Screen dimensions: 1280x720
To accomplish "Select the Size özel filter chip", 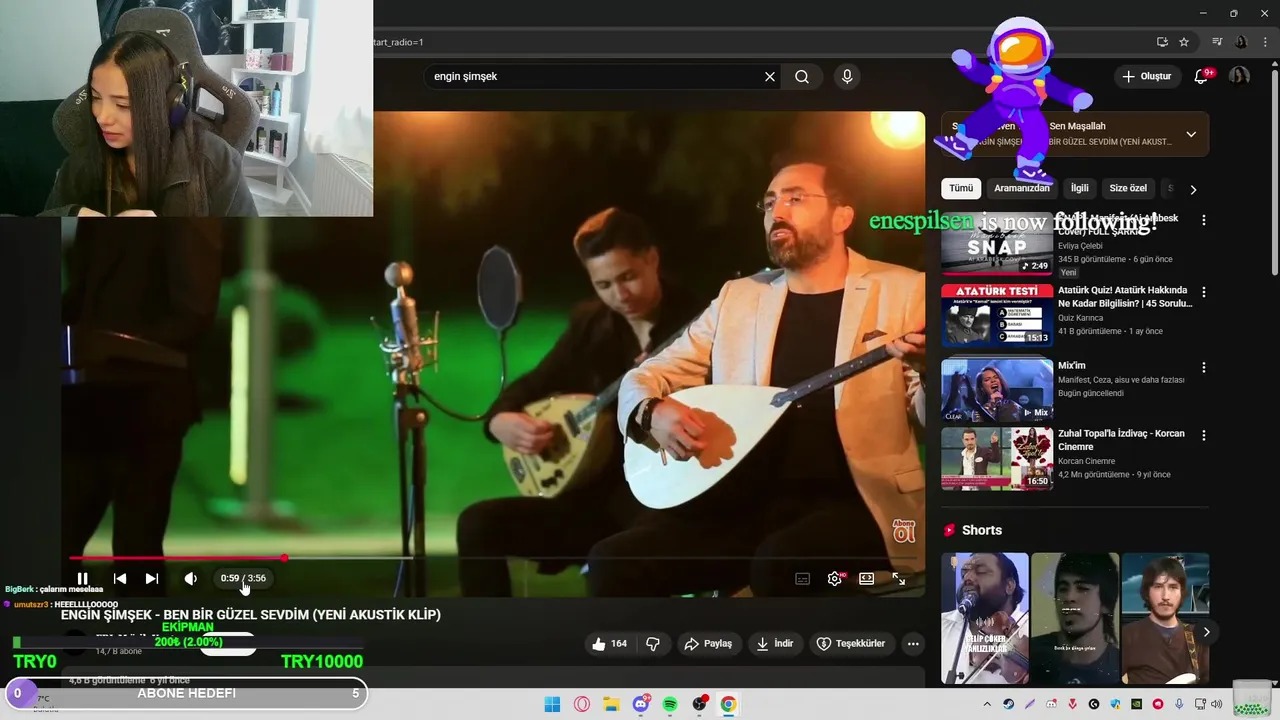I will [x=1128, y=188].
